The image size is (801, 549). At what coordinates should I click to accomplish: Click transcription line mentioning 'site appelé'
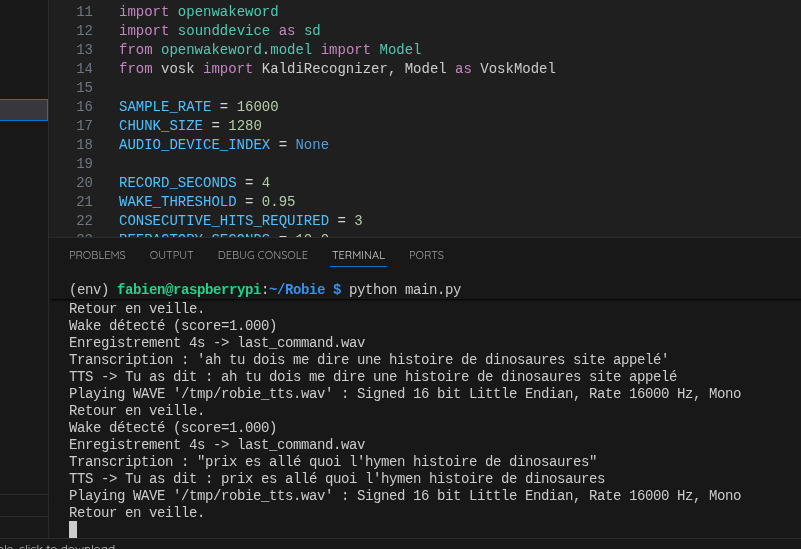tap(368, 360)
